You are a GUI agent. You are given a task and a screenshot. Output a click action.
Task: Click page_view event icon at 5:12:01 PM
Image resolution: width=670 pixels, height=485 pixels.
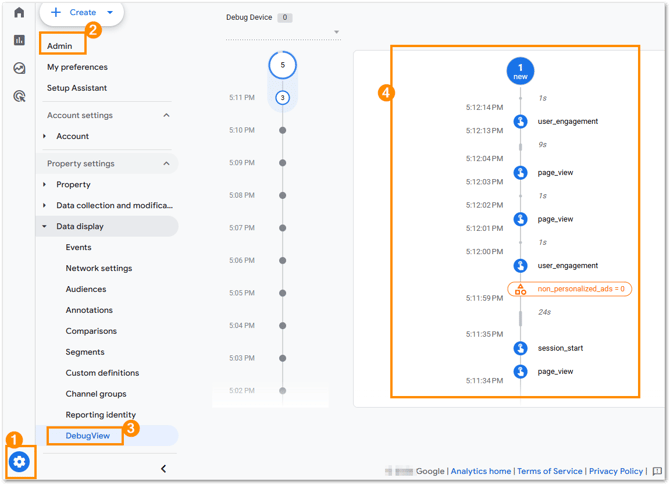pos(520,219)
